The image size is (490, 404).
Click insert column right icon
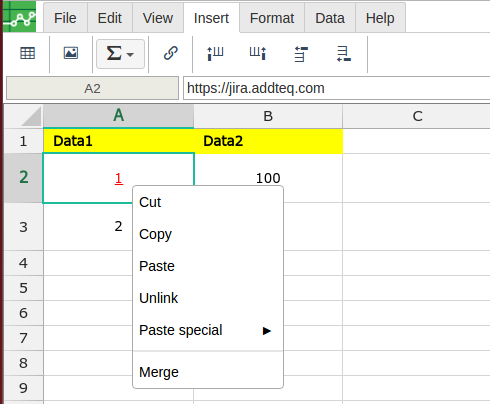(x=258, y=54)
